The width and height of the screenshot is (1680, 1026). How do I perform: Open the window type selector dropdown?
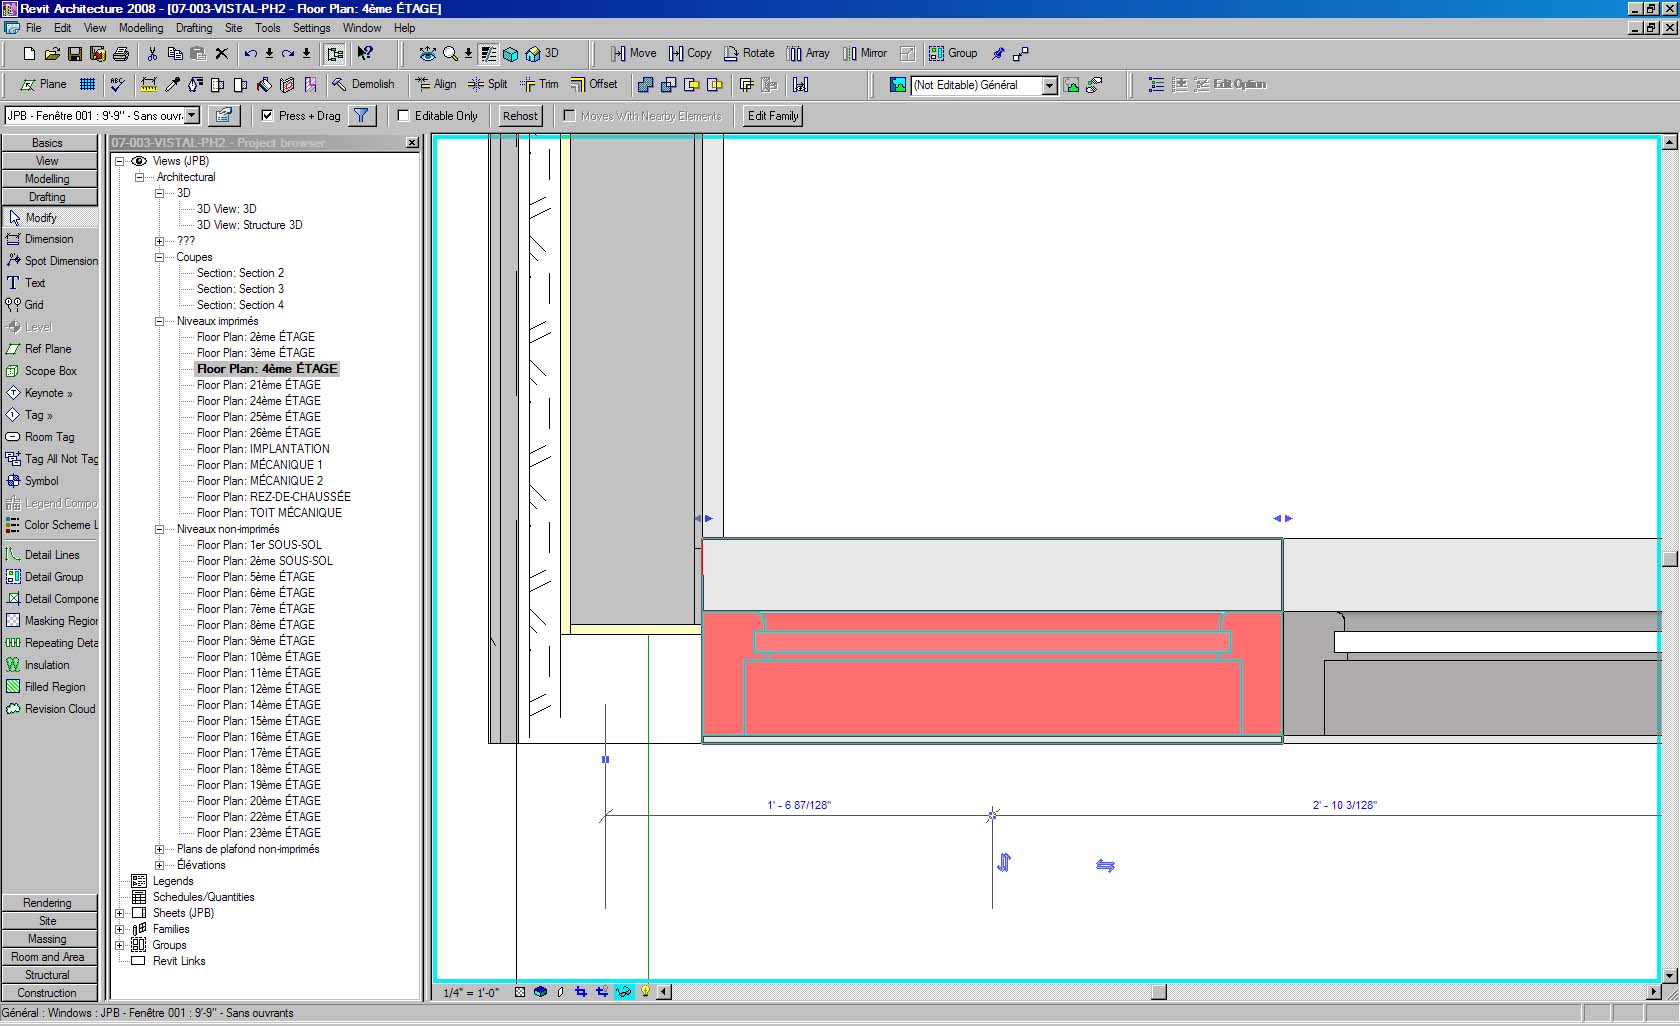(x=192, y=116)
